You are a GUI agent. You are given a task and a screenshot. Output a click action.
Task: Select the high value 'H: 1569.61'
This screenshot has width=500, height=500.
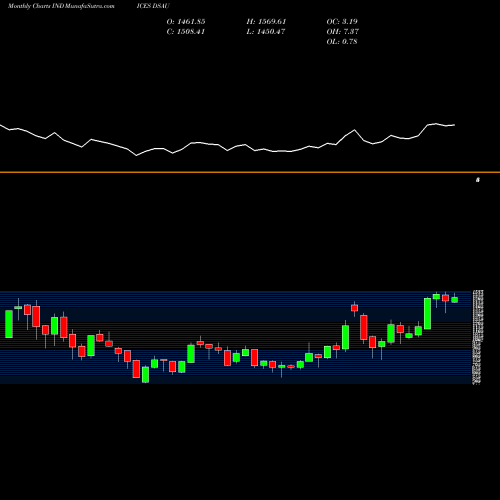coord(266,22)
